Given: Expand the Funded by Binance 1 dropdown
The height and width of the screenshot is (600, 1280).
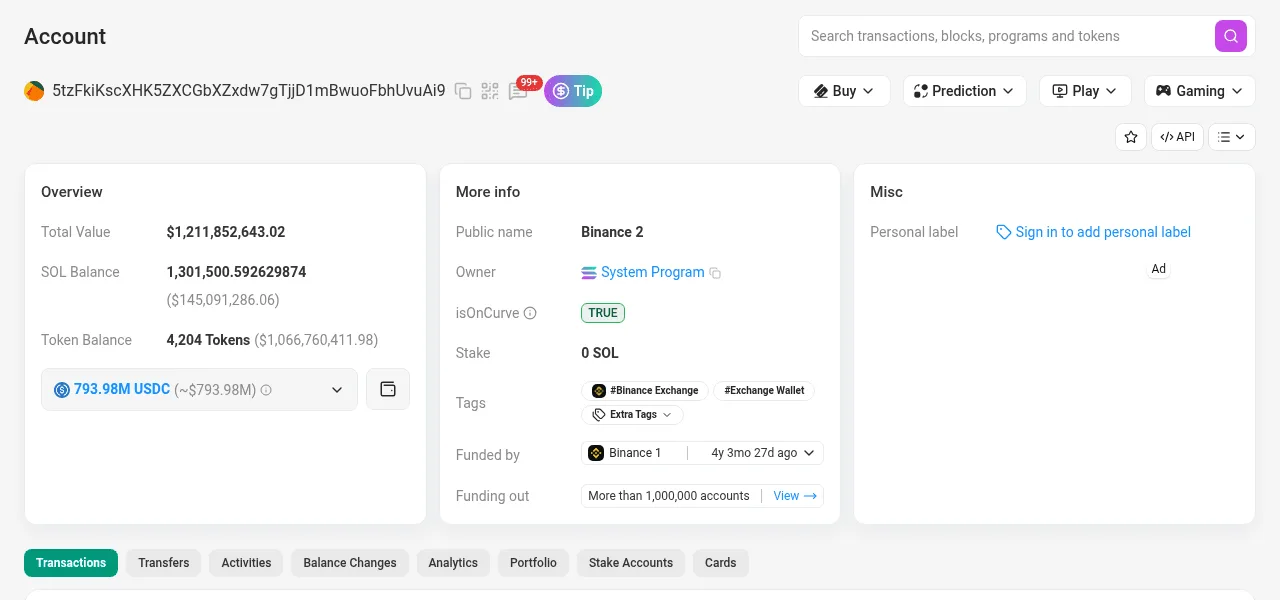Looking at the screenshot, I should pyautogui.click(x=702, y=453).
